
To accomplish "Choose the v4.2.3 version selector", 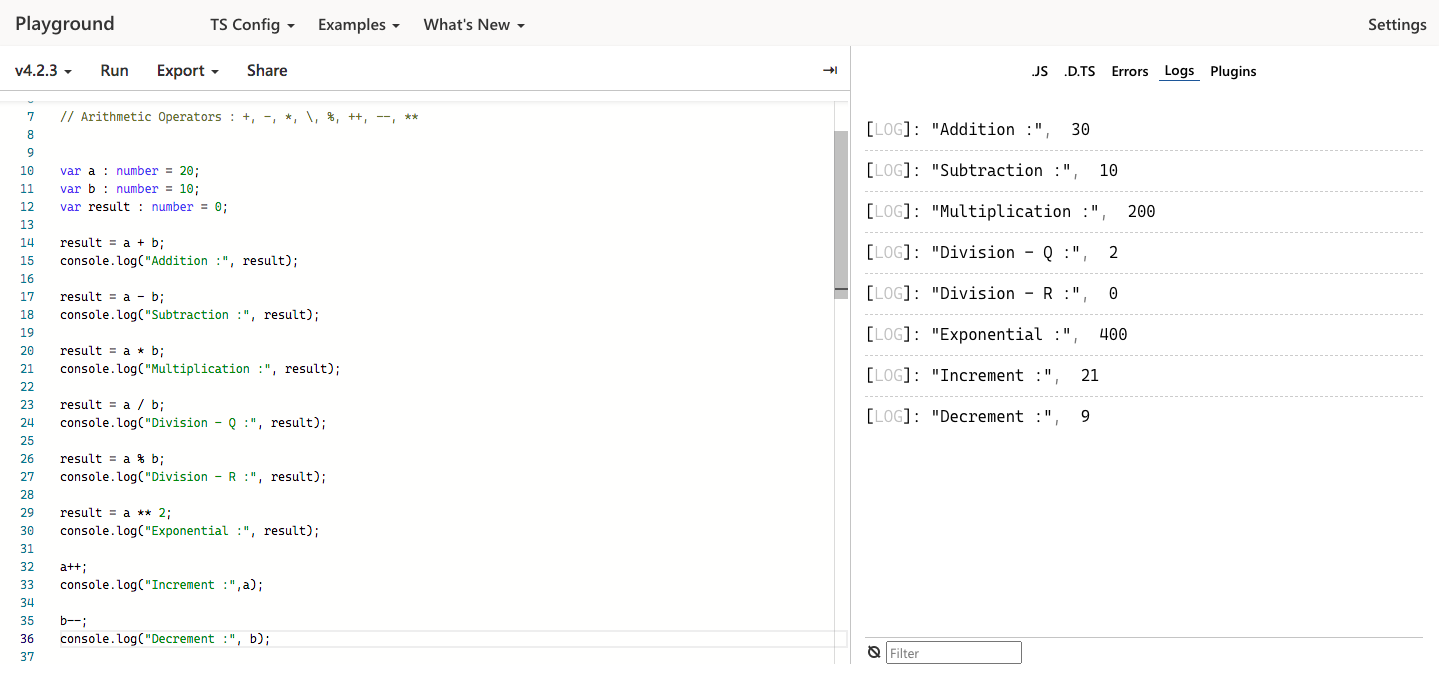I will pos(45,71).
